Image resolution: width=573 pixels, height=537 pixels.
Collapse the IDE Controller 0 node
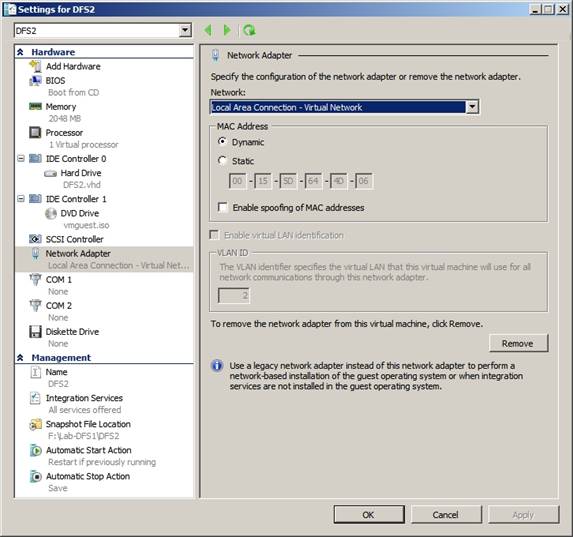(x=21, y=158)
